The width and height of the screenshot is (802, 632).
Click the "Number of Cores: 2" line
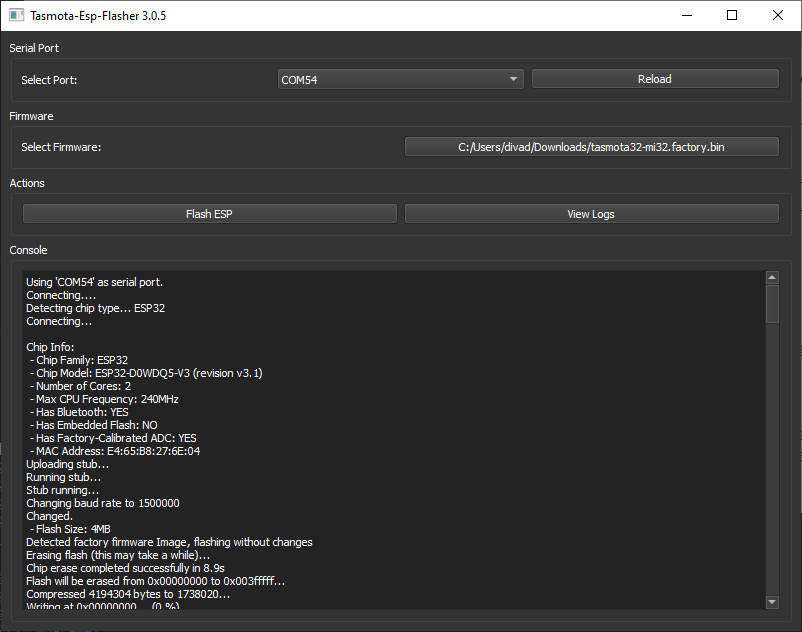[80, 386]
